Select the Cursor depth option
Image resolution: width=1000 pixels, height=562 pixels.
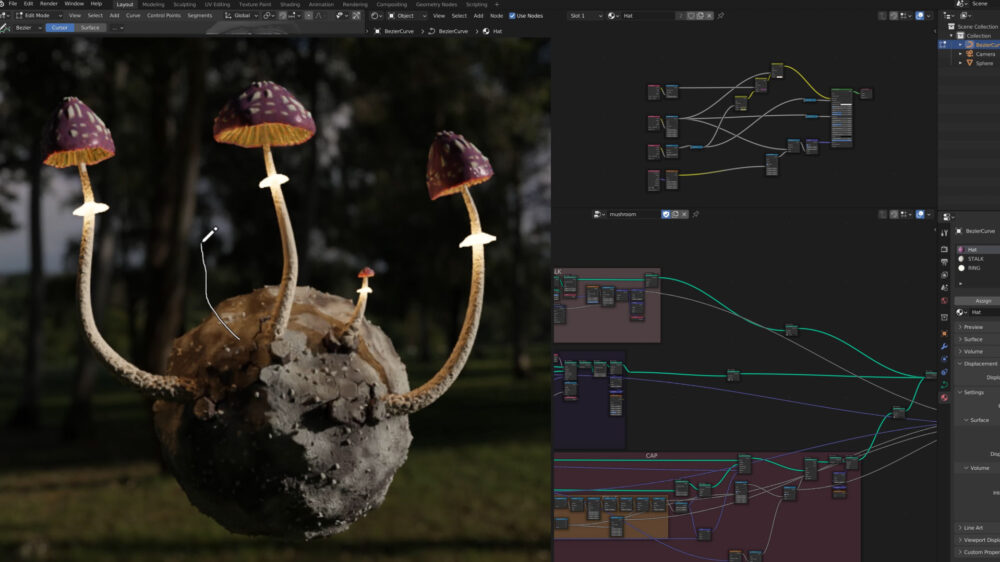[59, 27]
